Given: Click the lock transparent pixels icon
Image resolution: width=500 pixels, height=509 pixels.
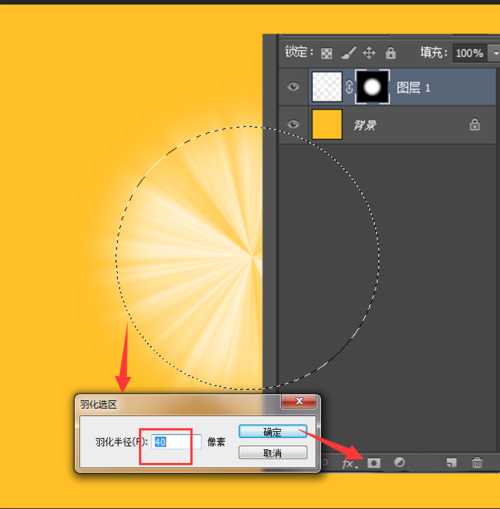Looking at the screenshot, I should 326,53.
